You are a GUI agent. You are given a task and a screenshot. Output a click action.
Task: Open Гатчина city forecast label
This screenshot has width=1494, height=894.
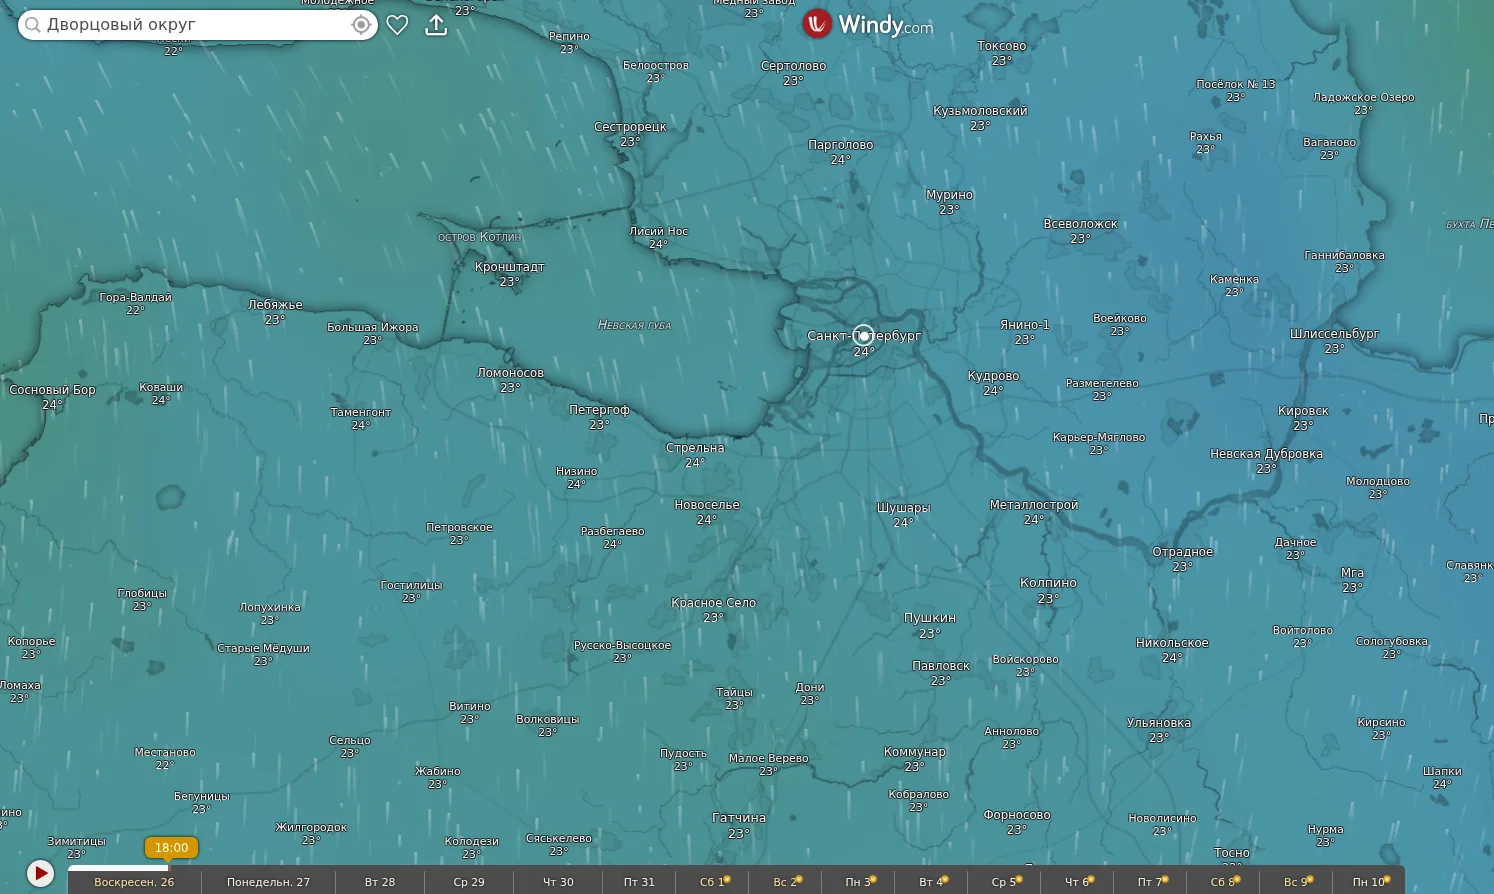click(x=739, y=825)
